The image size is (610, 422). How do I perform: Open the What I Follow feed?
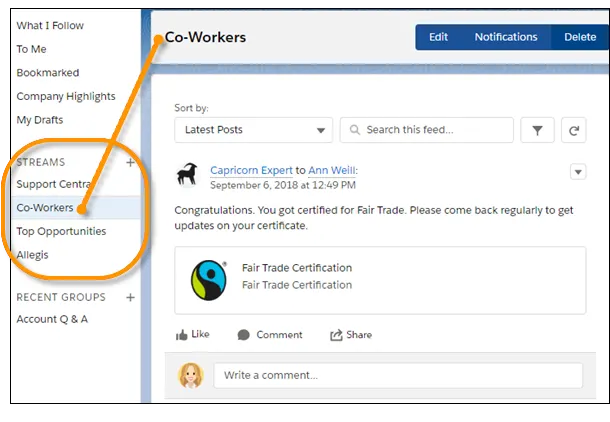50,26
